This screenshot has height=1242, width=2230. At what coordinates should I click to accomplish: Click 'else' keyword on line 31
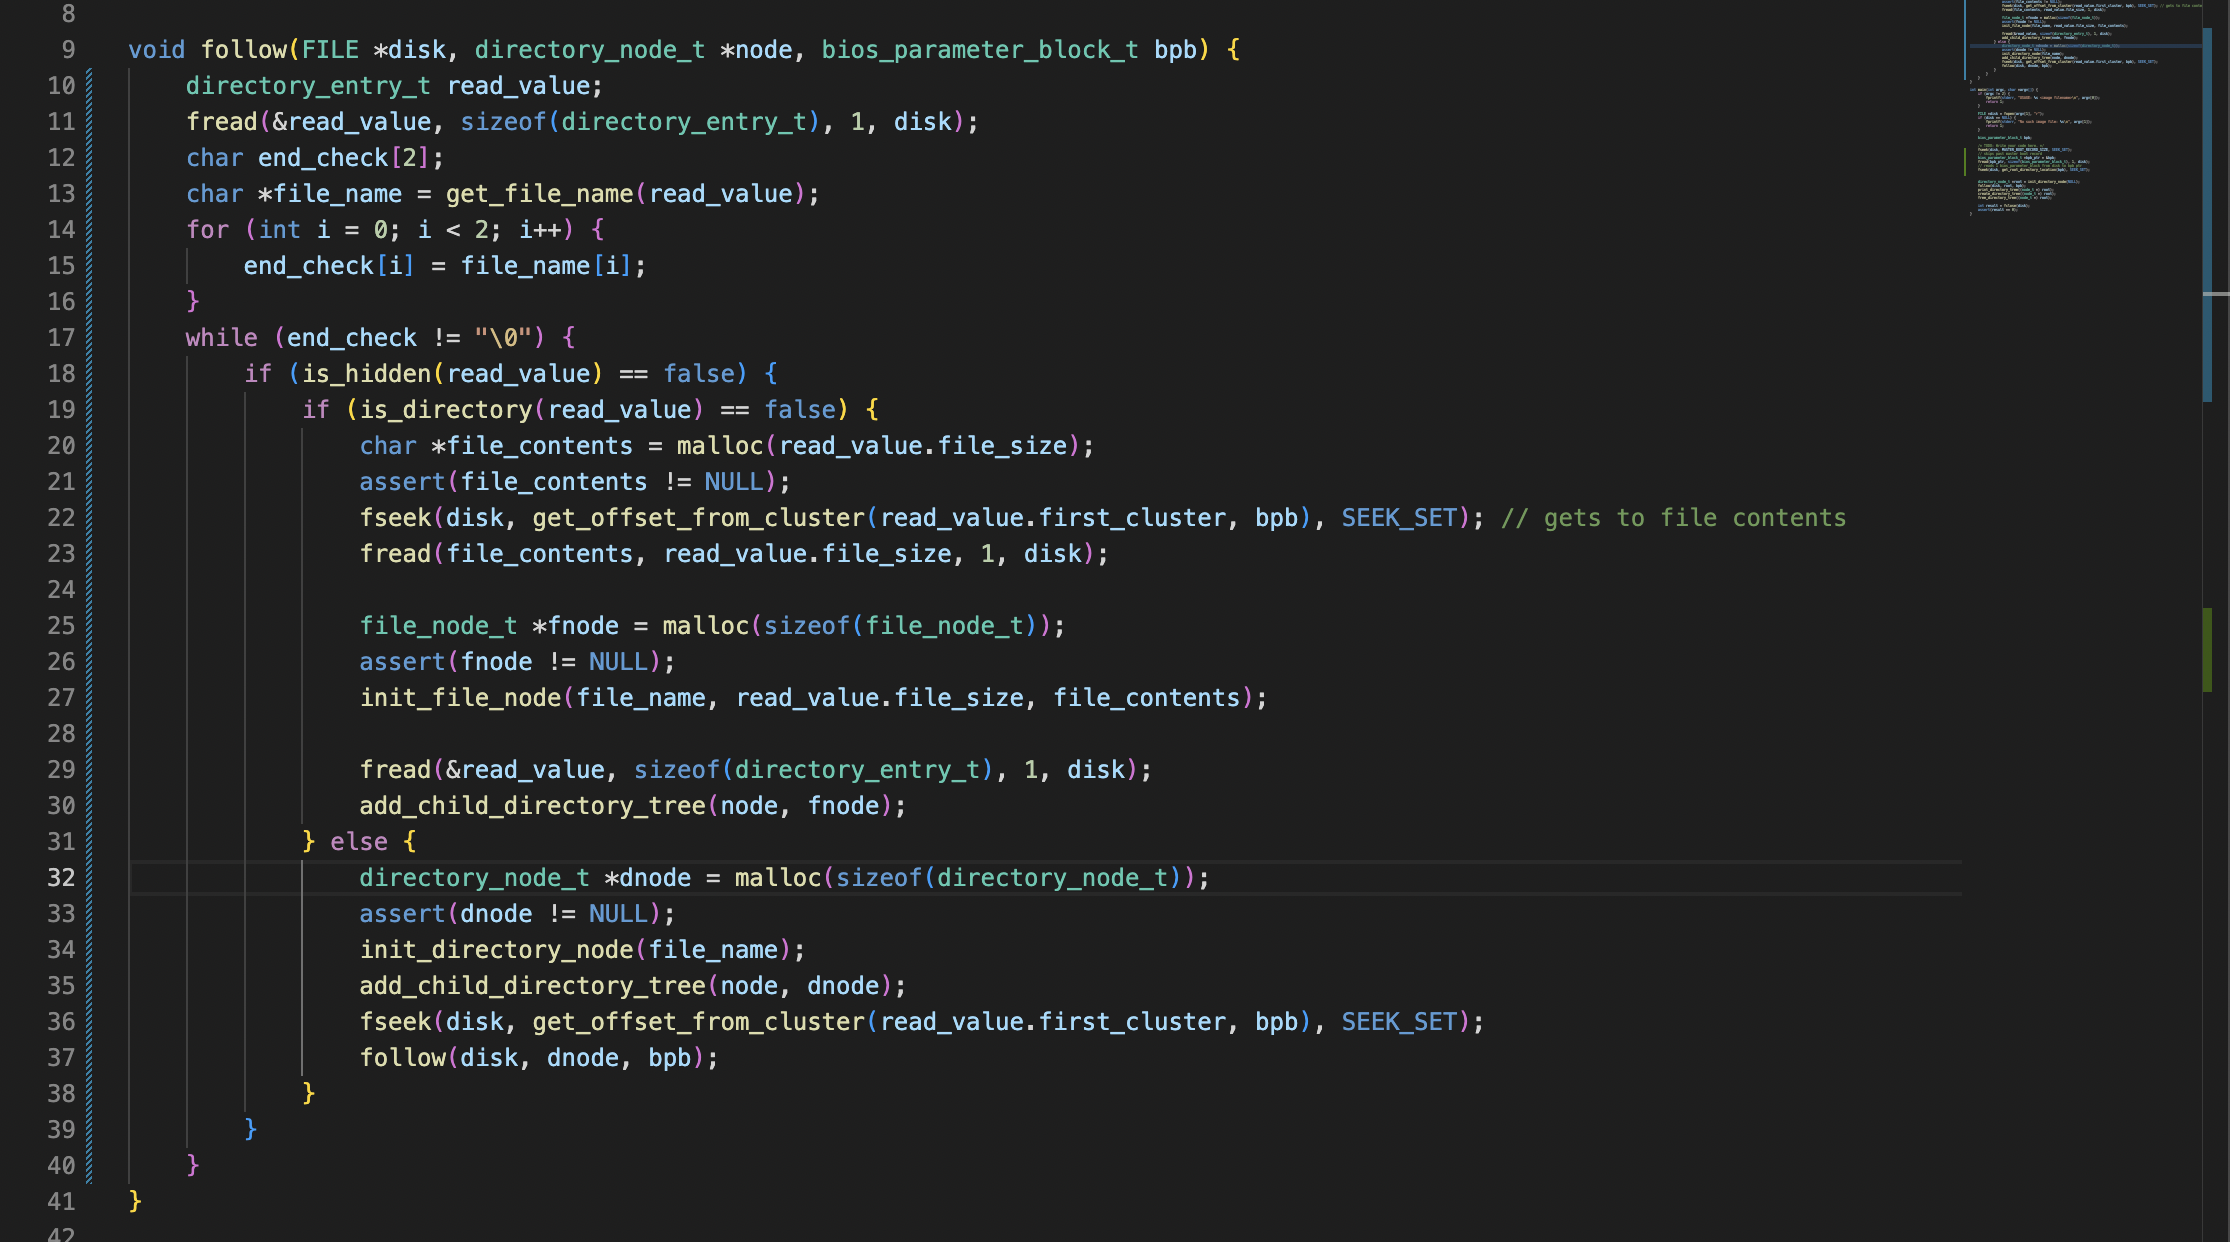(x=358, y=842)
